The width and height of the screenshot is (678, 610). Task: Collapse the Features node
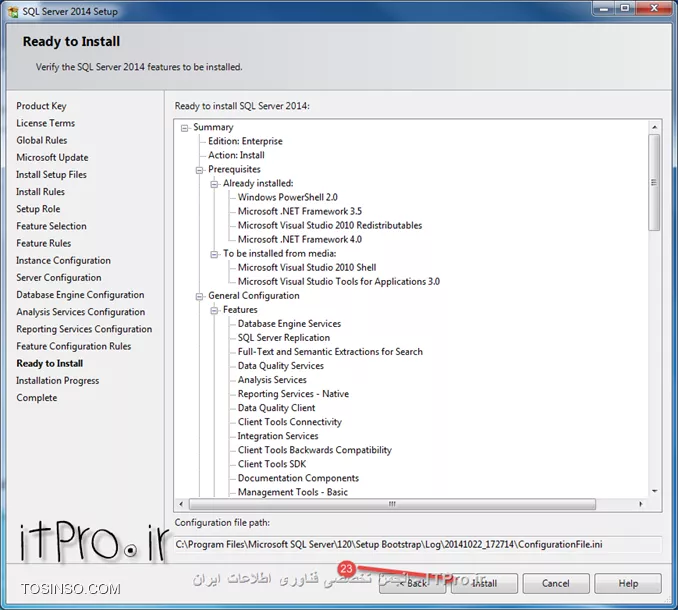tap(214, 310)
